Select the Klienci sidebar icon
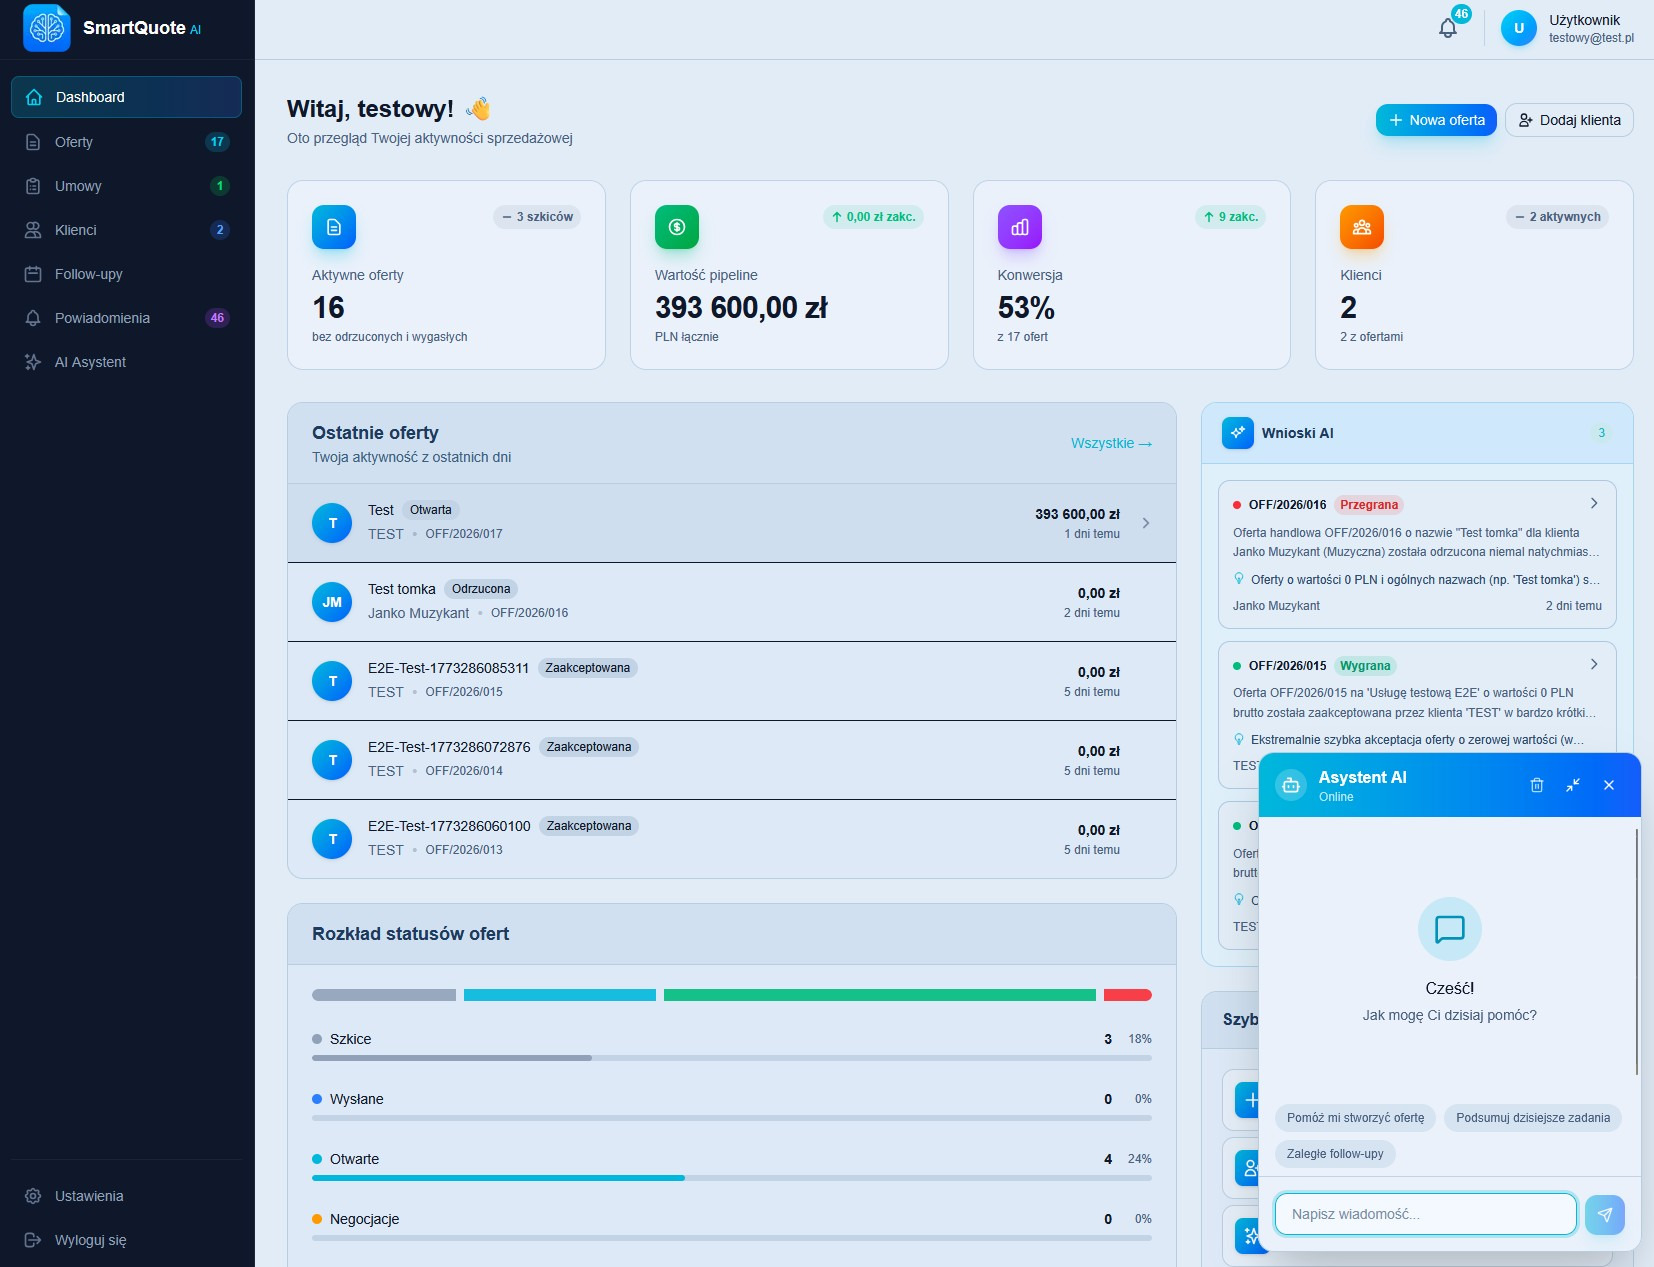 33,230
